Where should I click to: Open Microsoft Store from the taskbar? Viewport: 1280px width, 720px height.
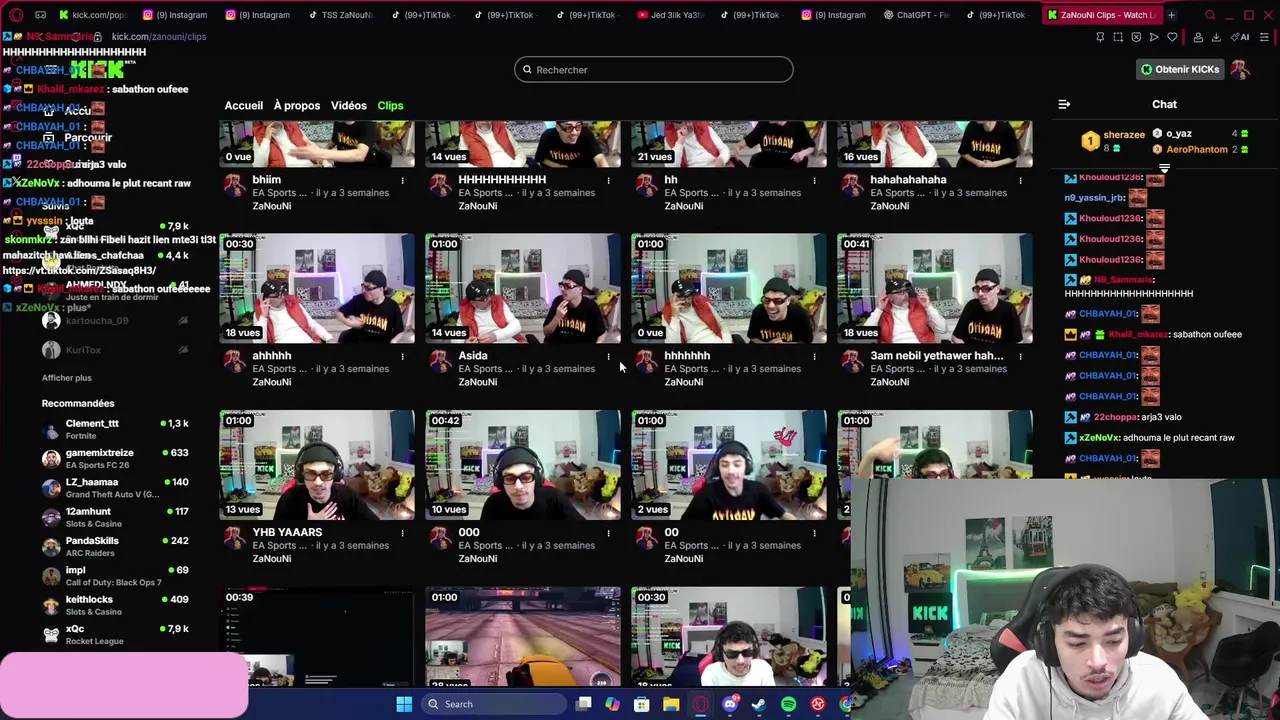[642, 704]
